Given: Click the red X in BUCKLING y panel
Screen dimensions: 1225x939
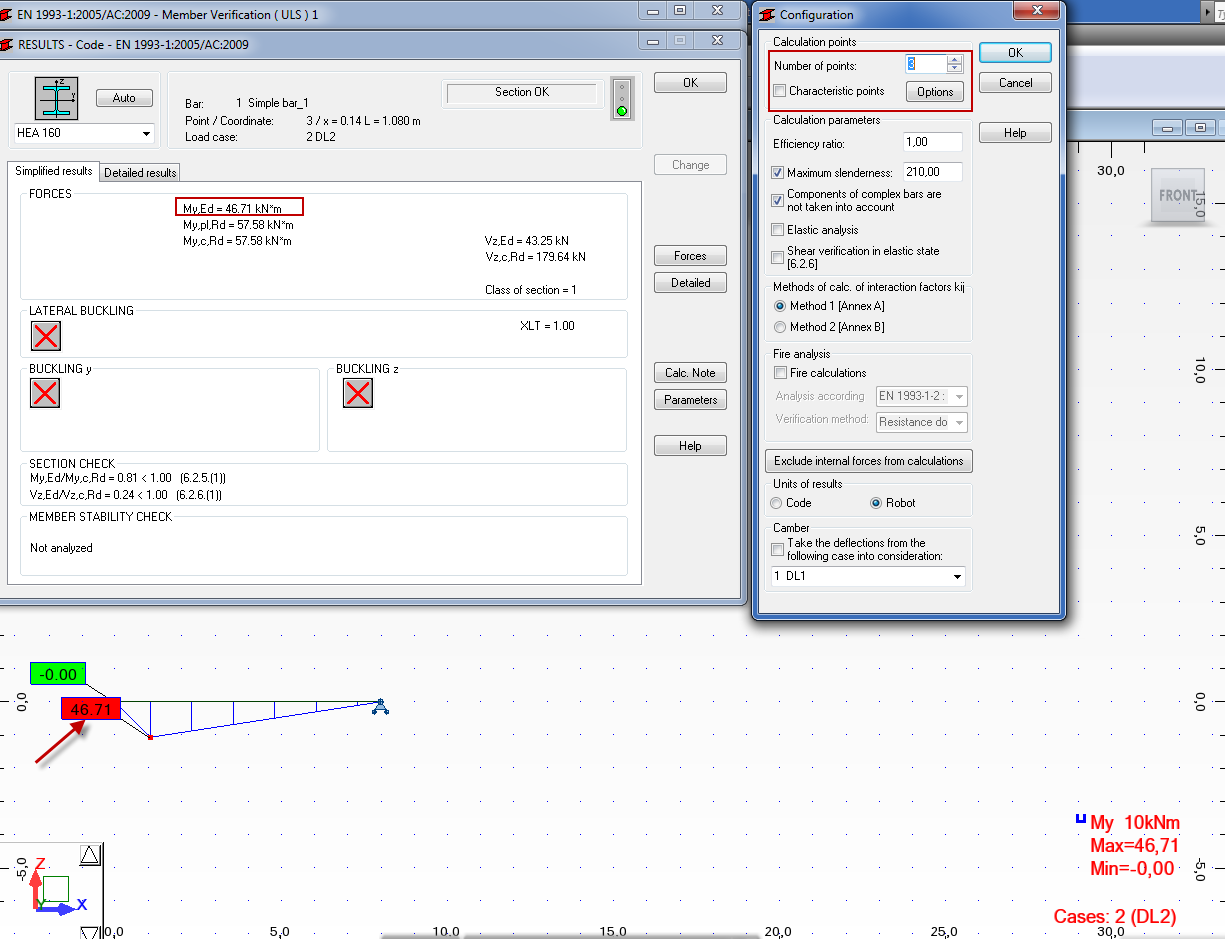Looking at the screenshot, I should (x=45, y=393).
